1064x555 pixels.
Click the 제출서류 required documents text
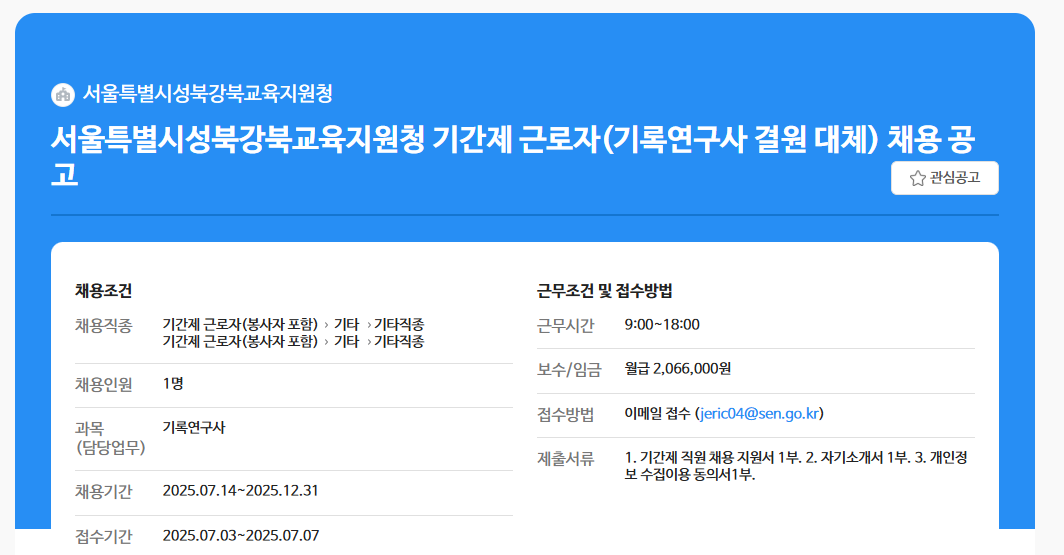point(796,466)
